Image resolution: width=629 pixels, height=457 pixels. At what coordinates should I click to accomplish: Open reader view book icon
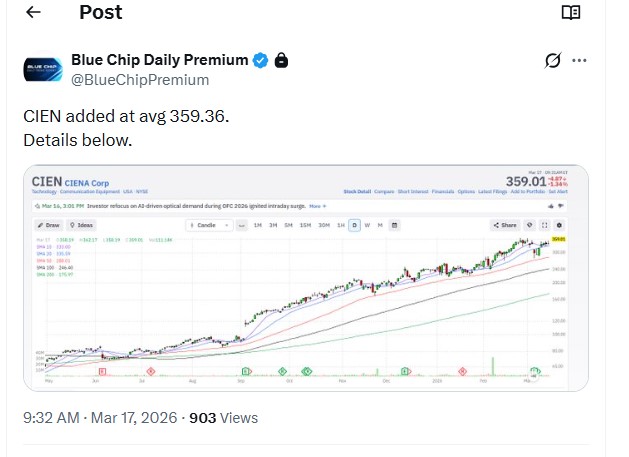tap(570, 12)
